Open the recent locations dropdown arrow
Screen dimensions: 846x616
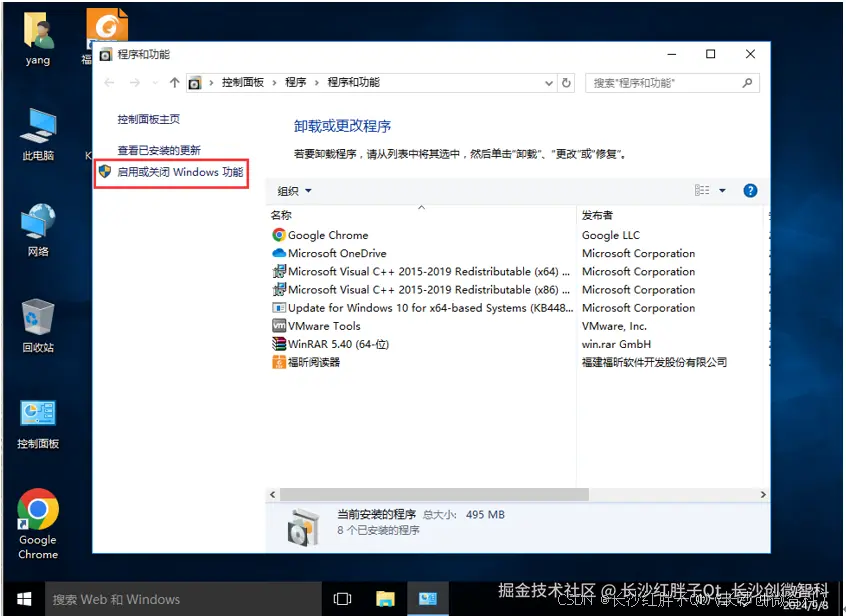coord(155,83)
